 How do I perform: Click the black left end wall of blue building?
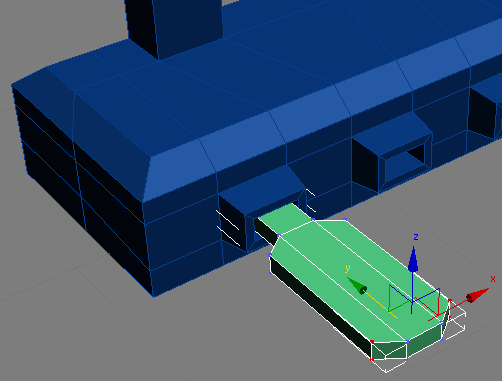point(80,187)
